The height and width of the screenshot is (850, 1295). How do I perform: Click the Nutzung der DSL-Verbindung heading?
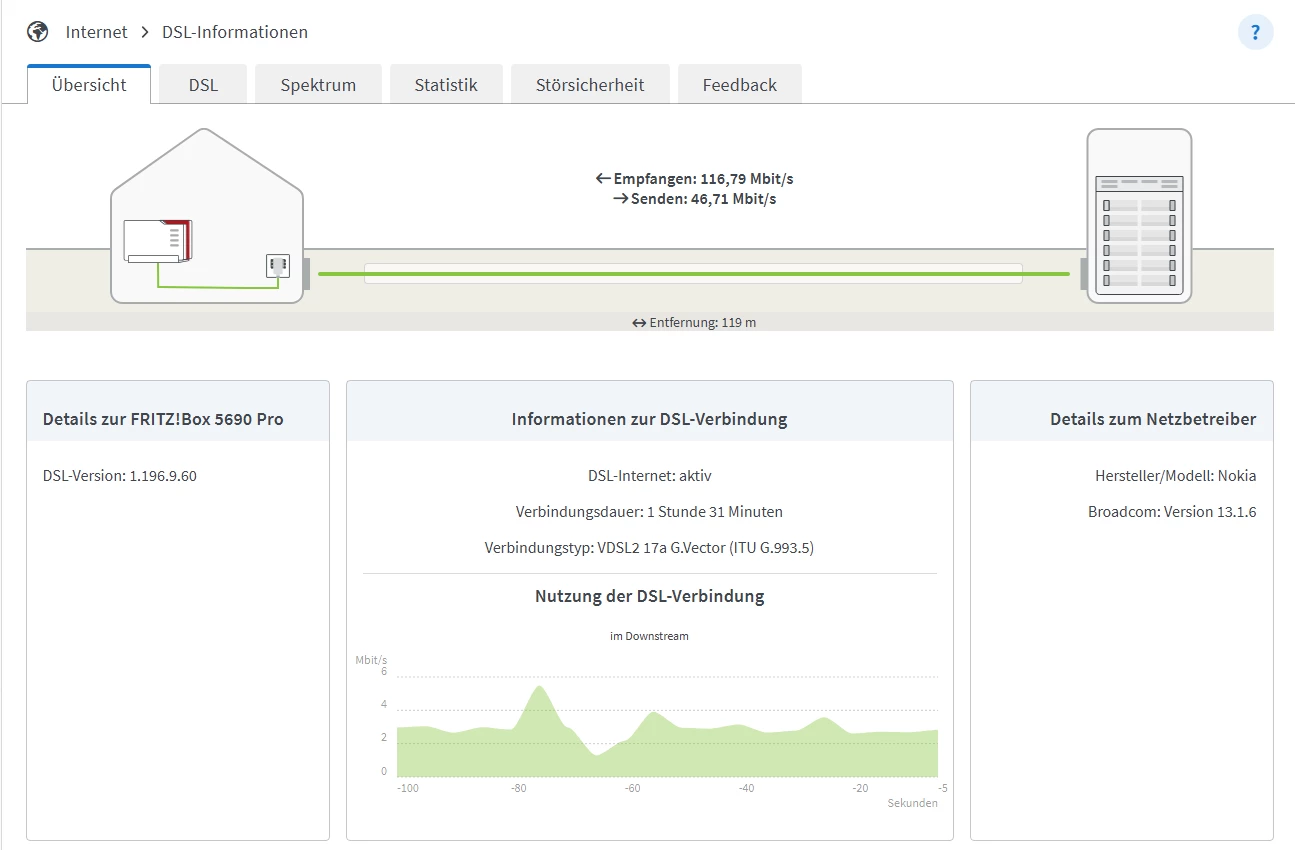650,596
